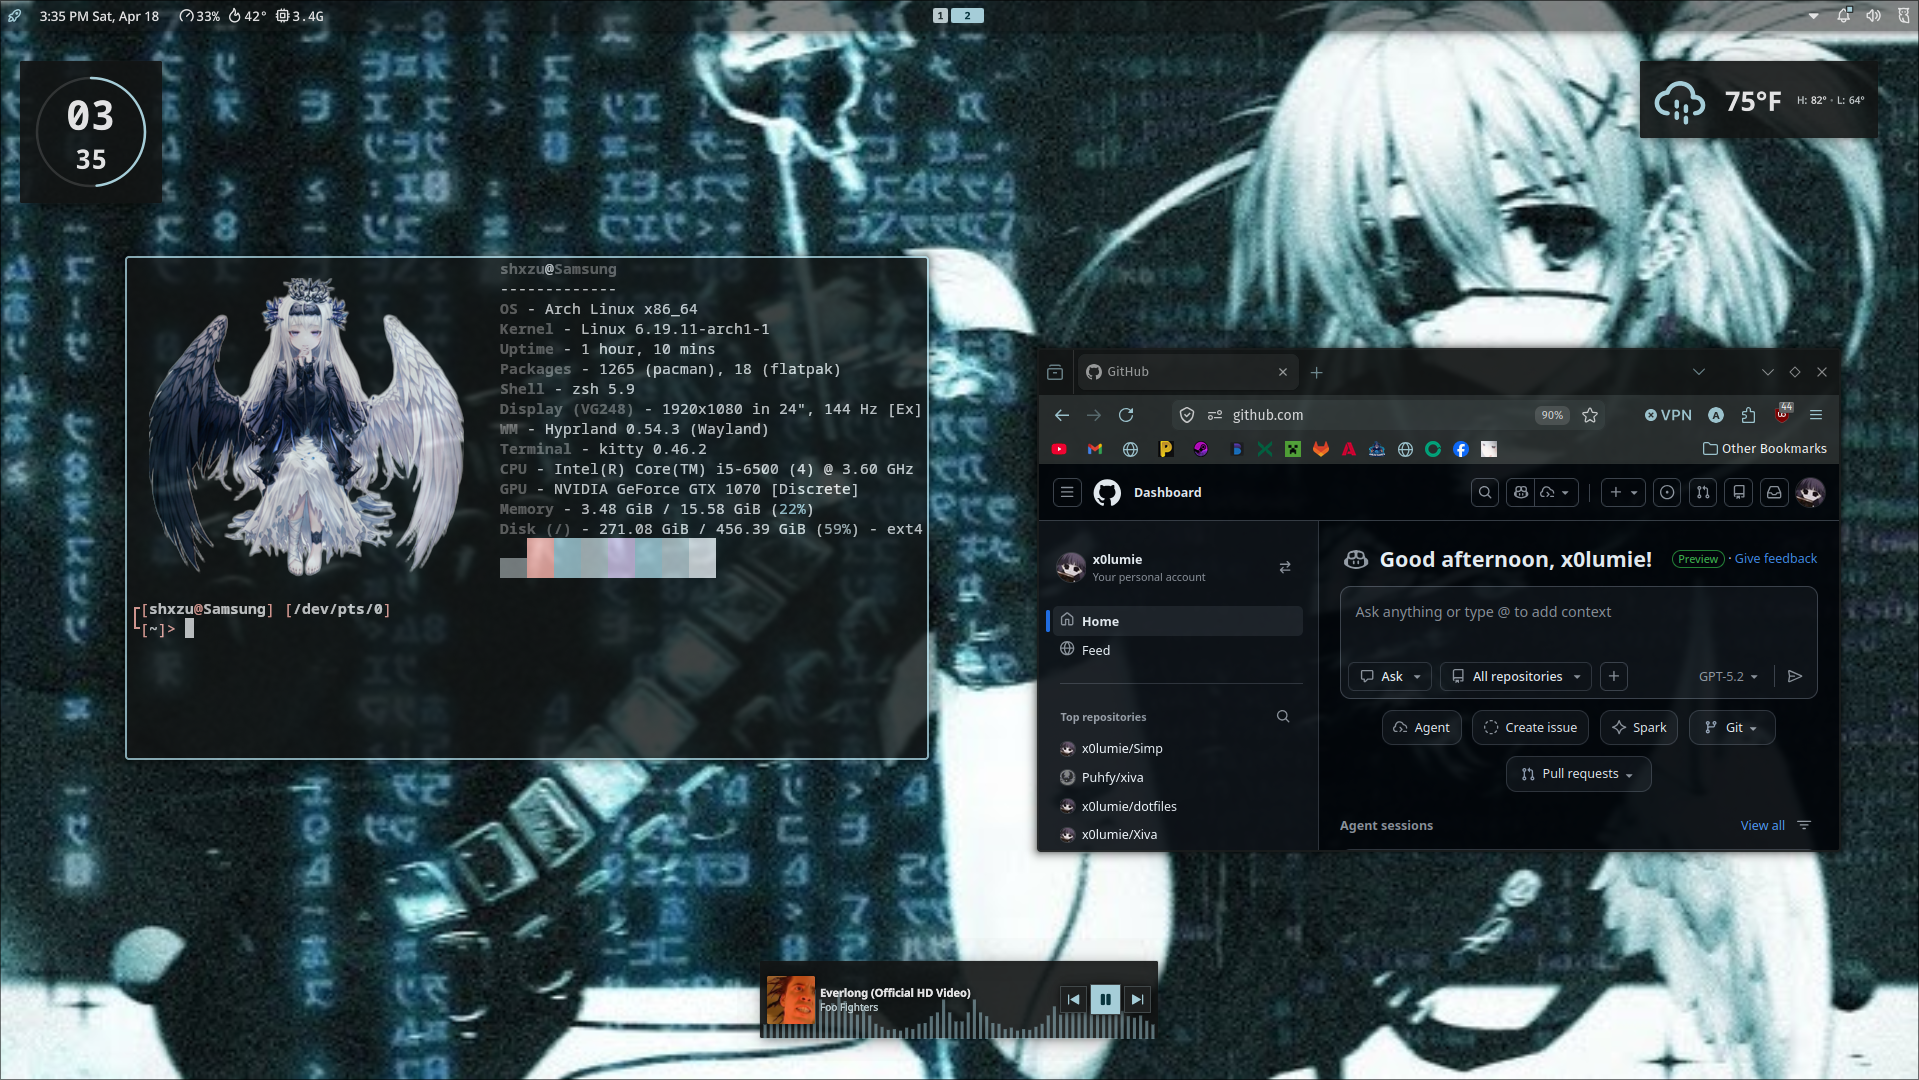
Task: Send the Copilot prompt with arrow icon
Action: click(1795, 676)
